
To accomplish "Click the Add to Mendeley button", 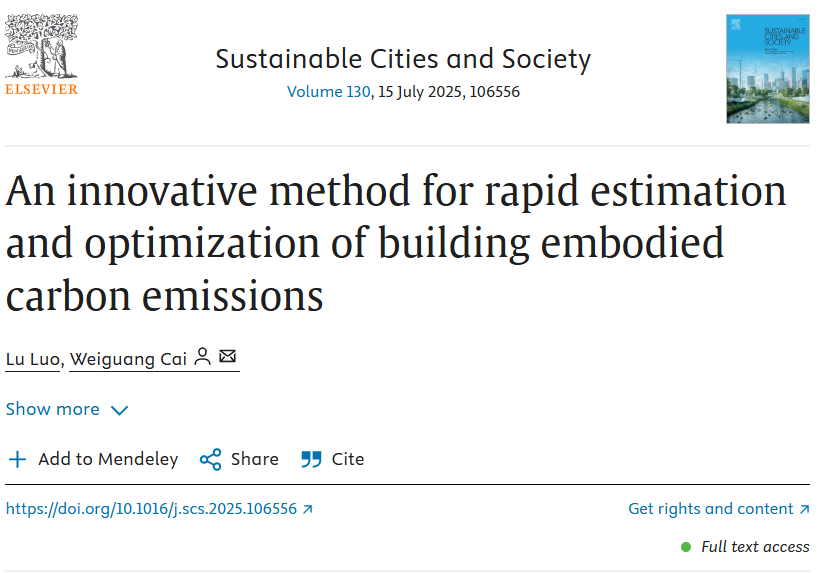I will (x=93, y=459).
